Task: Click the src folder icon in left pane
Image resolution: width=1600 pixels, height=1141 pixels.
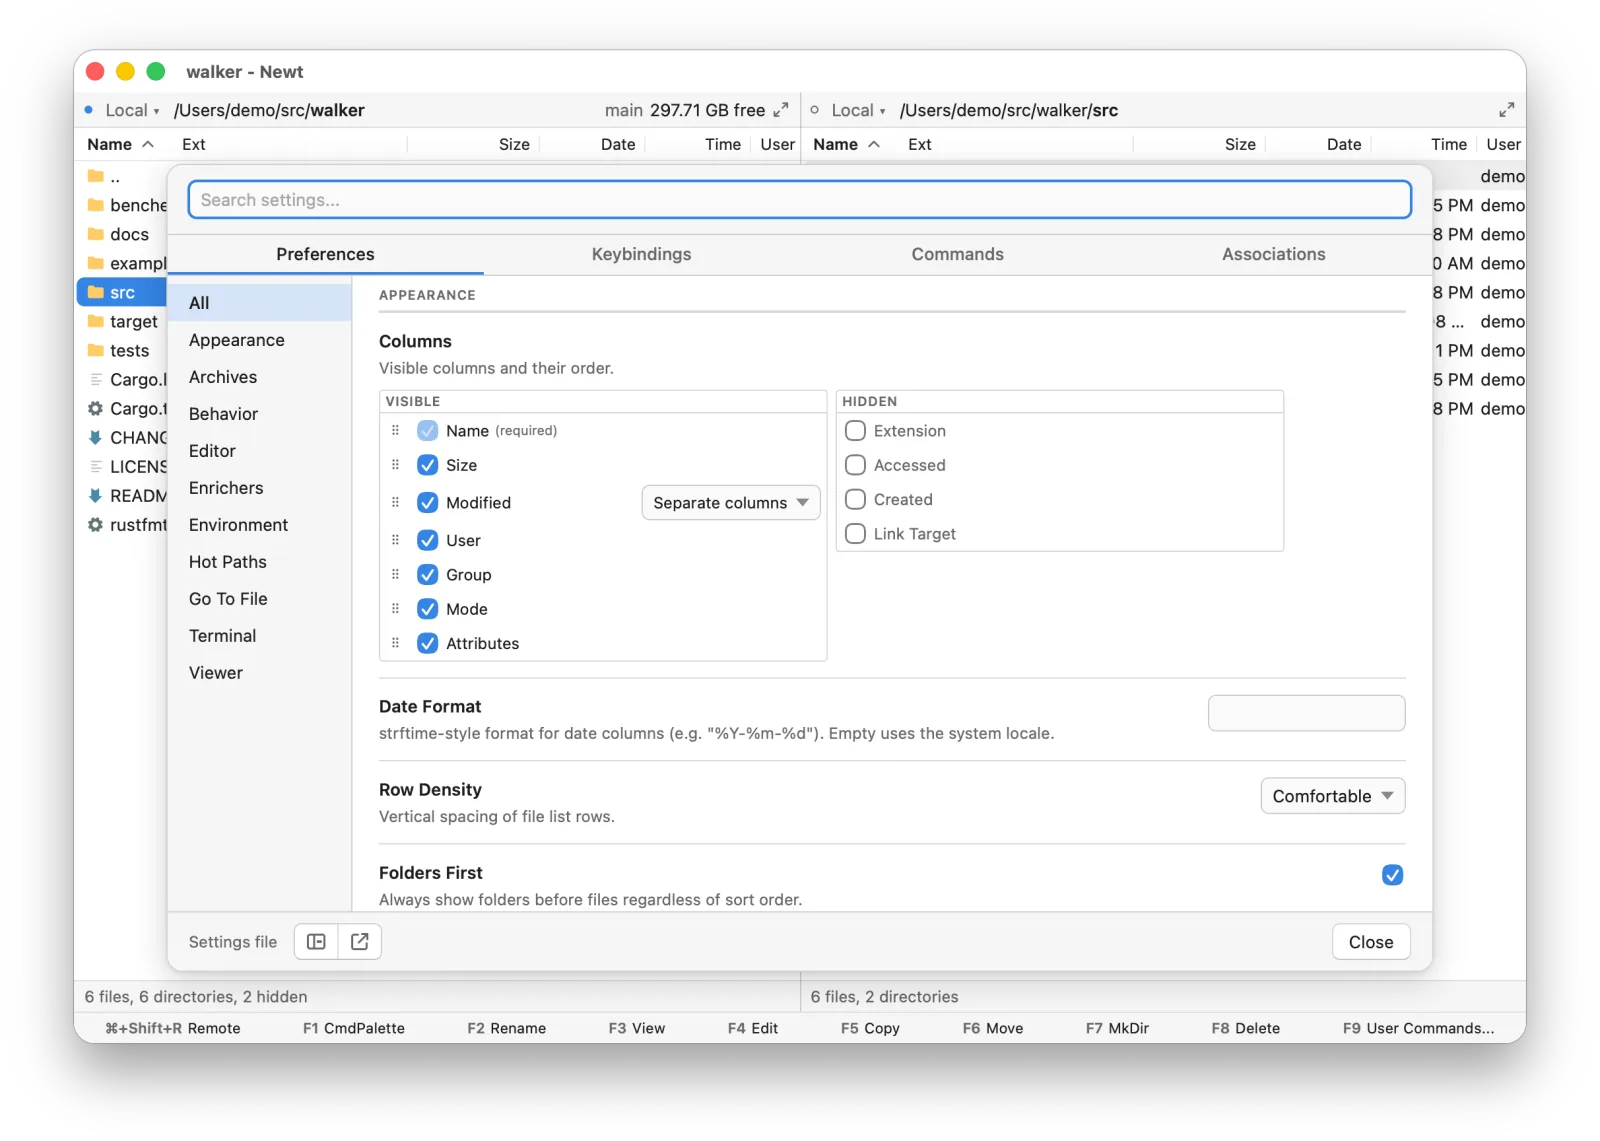Action: pos(96,292)
